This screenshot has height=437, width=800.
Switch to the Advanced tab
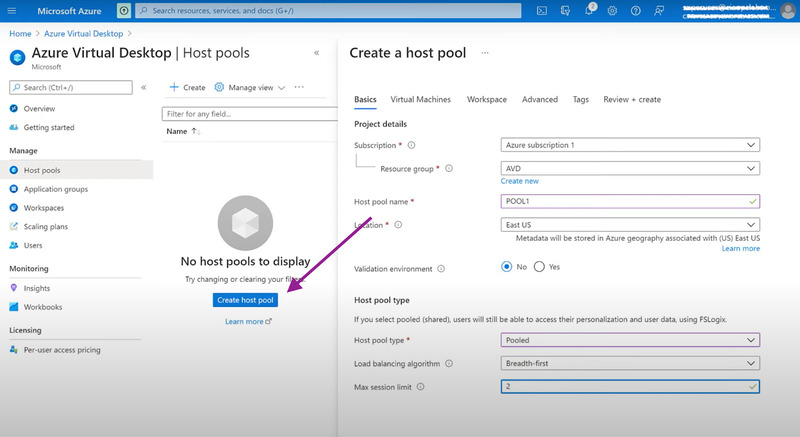[540, 99]
